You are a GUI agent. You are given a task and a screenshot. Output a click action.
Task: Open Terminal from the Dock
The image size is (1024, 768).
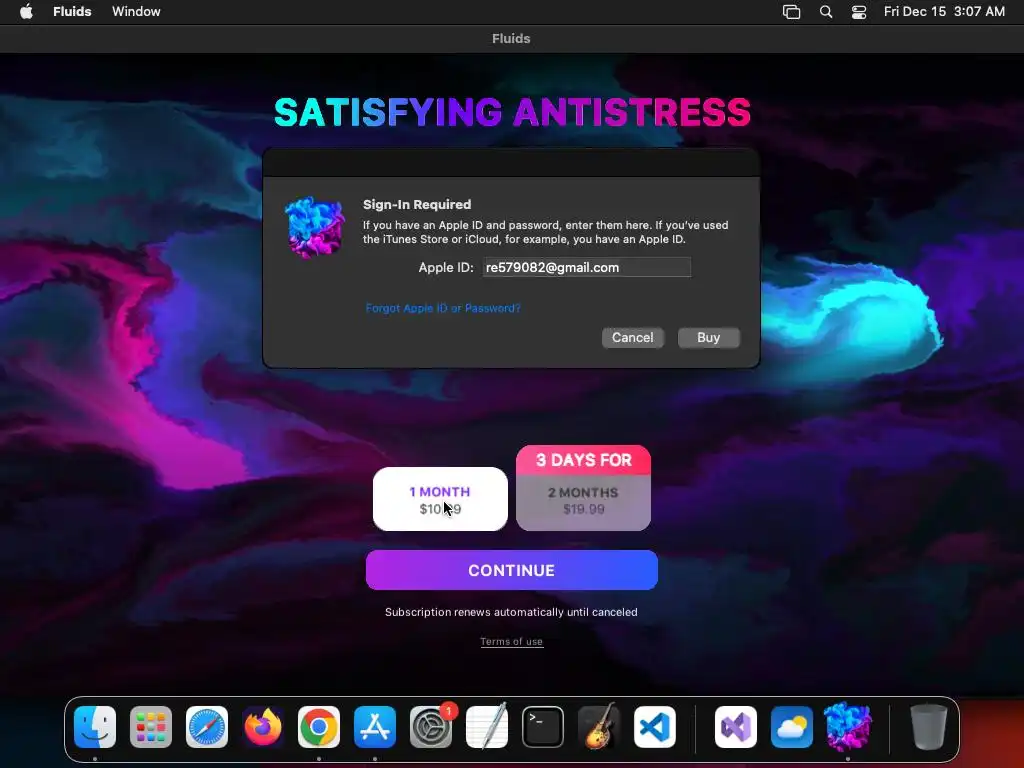[543, 727]
